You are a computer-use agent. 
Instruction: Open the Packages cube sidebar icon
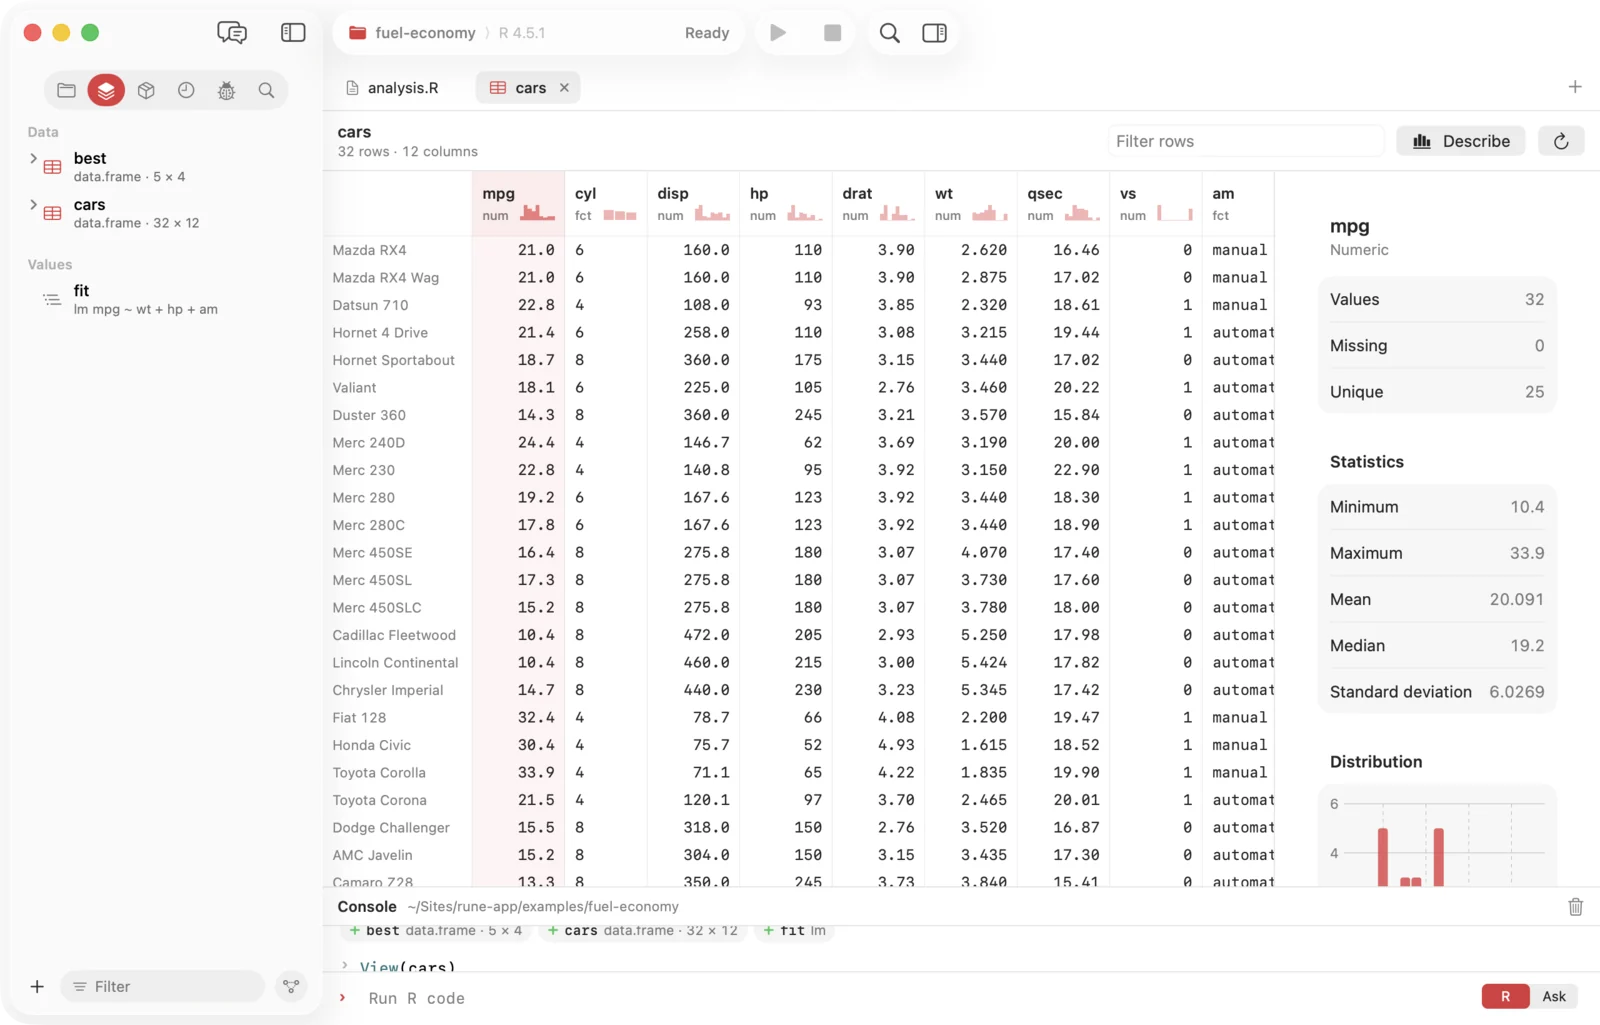(x=146, y=90)
